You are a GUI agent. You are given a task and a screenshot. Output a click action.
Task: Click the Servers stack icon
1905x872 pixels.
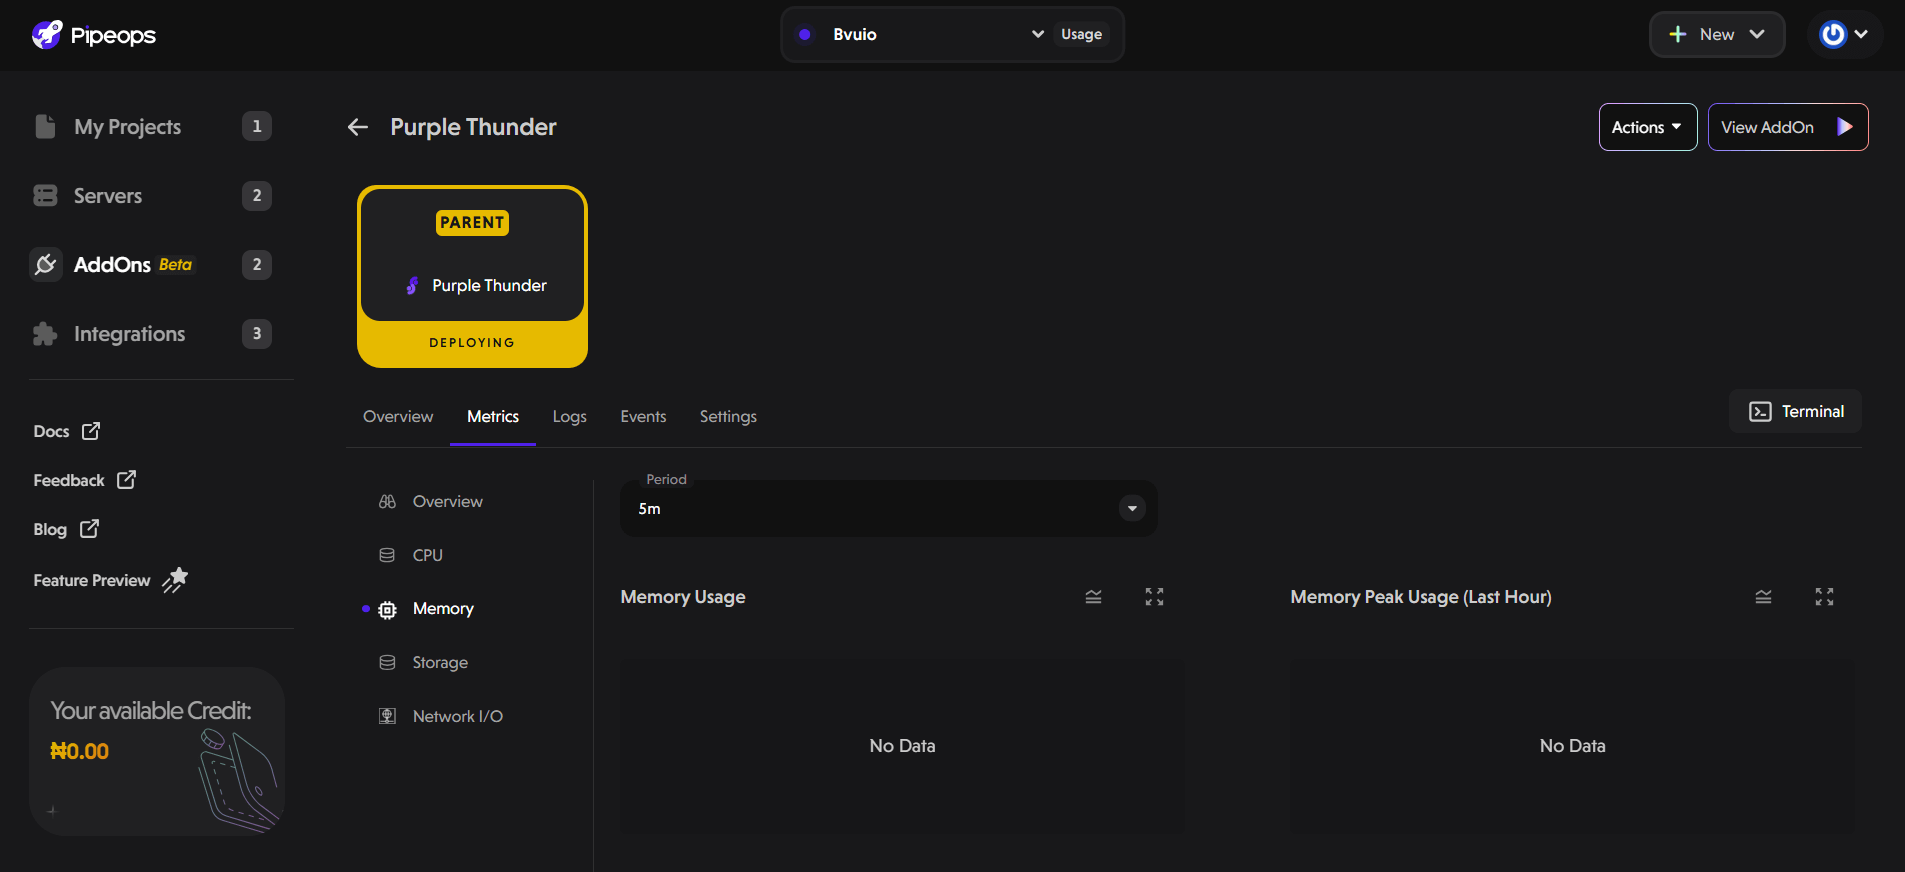click(x=45, y=196)
